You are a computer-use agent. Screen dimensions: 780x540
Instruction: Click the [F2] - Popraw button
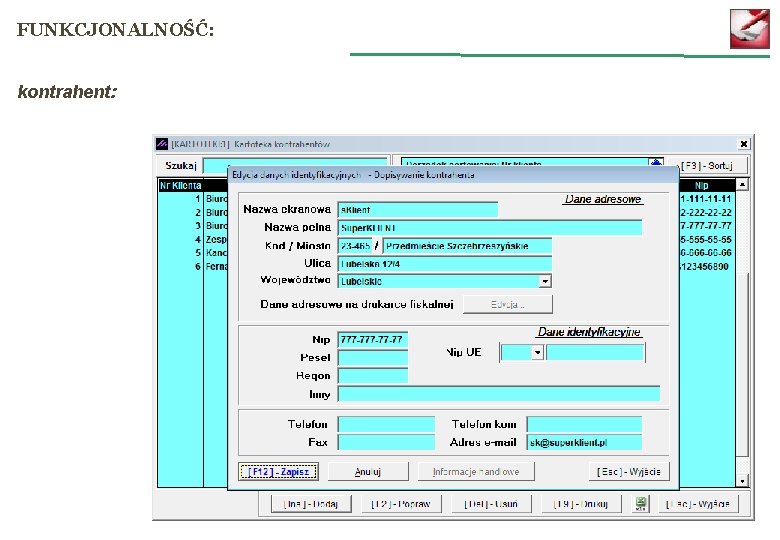[400, 504]
